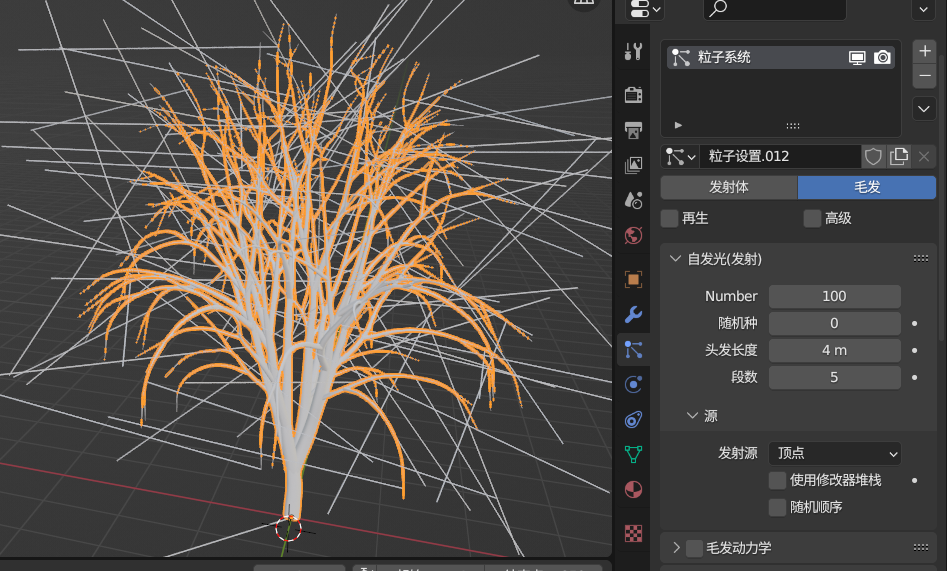This screenshot has width=947, height=571.
Task: Toggle particle system viewport display icon
Action: (x=856, y=57)
